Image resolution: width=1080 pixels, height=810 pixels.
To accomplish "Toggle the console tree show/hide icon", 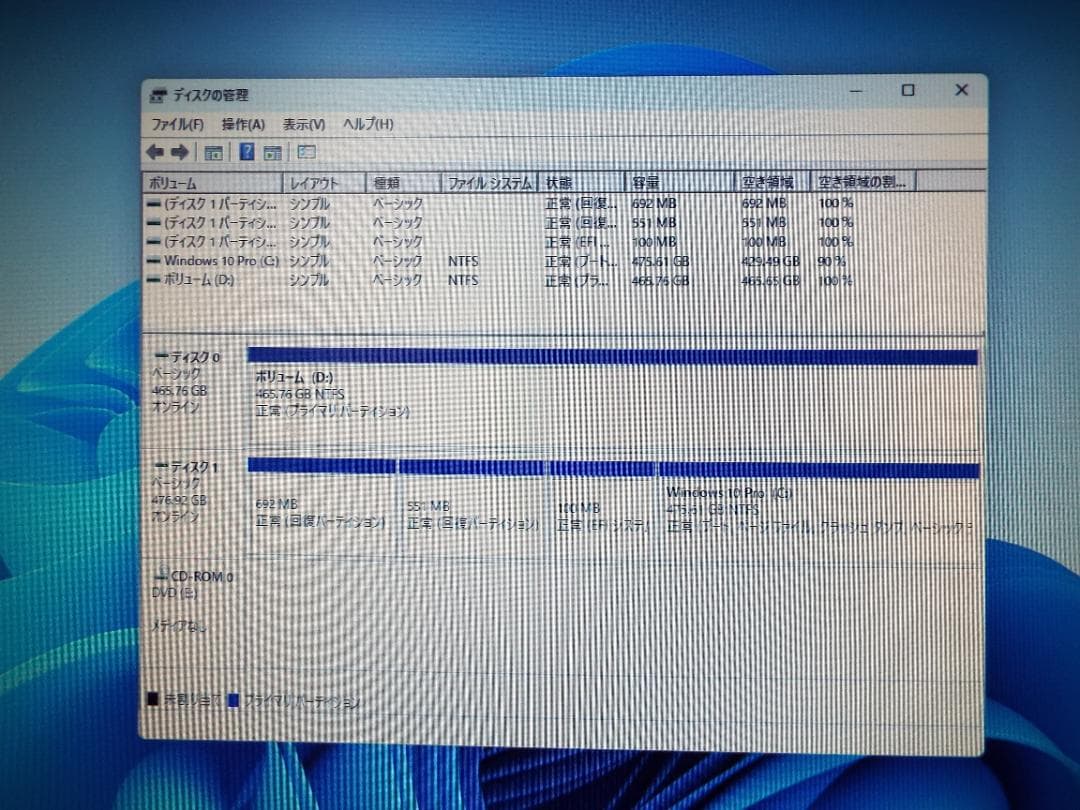I will [213, 151].
